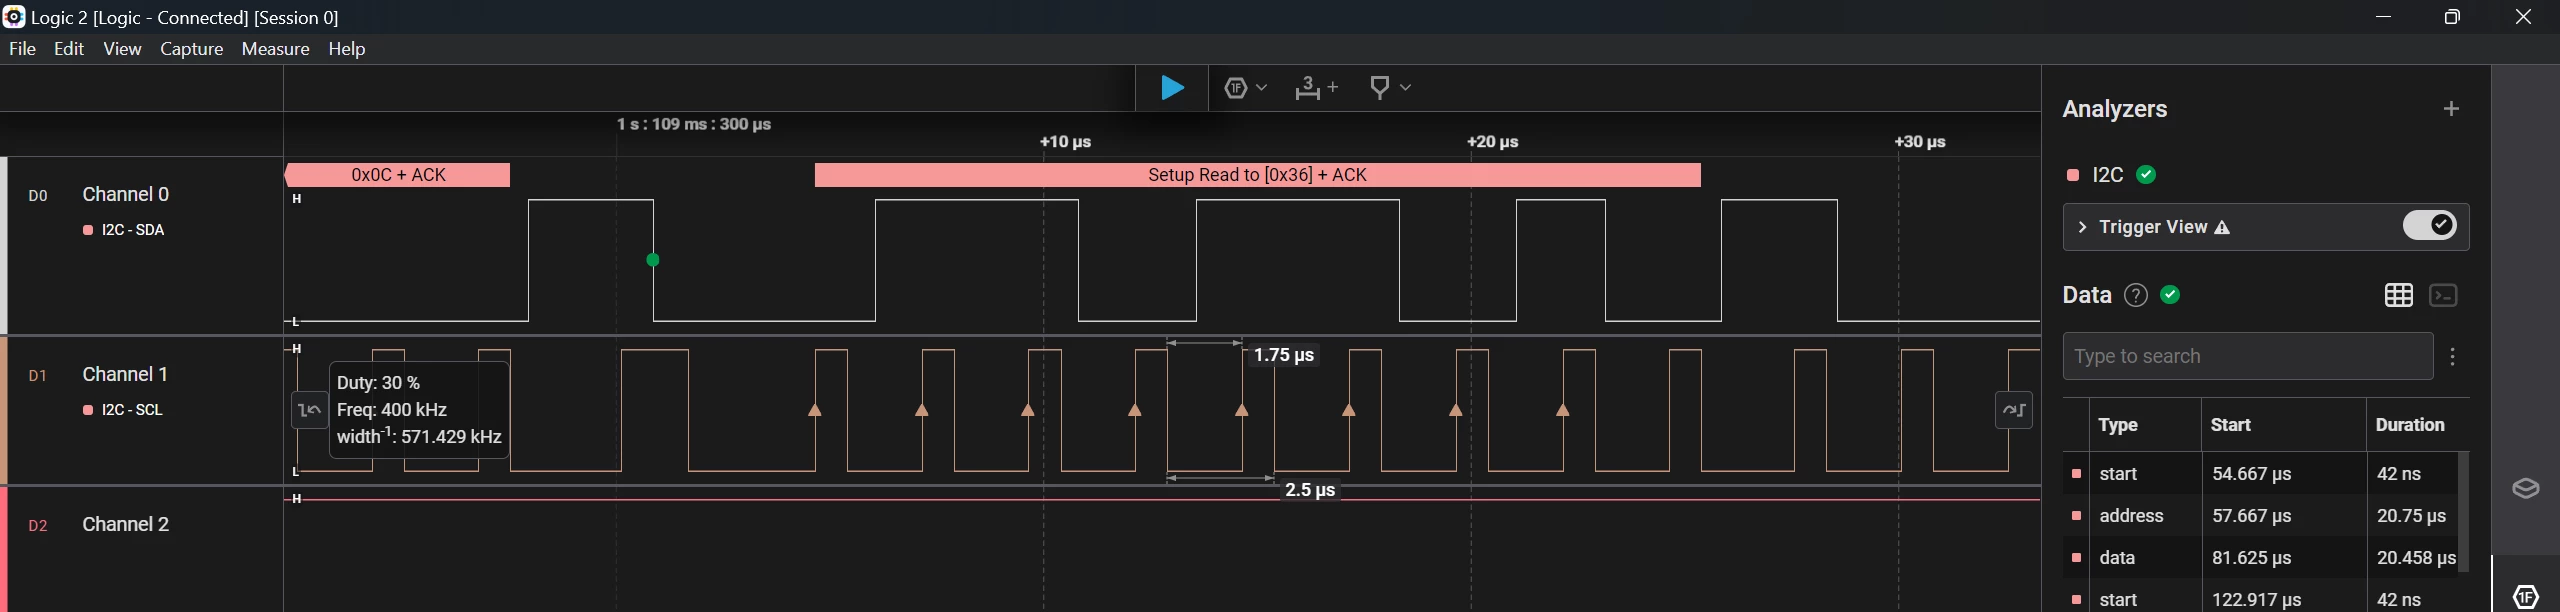Click the Duration column header
The height and width of the screenshot is (612, 2560).
[2409, 425]
